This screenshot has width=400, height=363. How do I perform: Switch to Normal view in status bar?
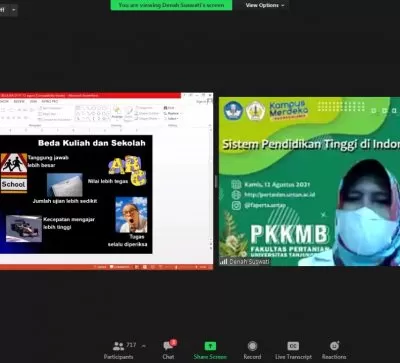(137, 267)
